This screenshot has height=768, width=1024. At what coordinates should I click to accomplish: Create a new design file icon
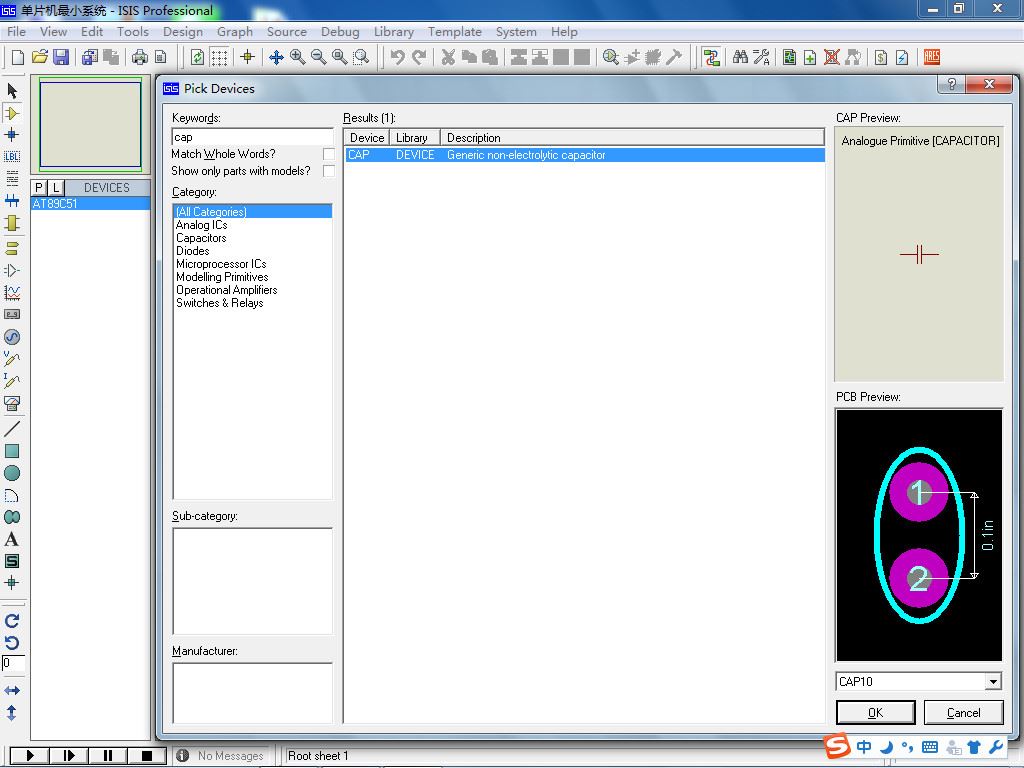[18, 57]
